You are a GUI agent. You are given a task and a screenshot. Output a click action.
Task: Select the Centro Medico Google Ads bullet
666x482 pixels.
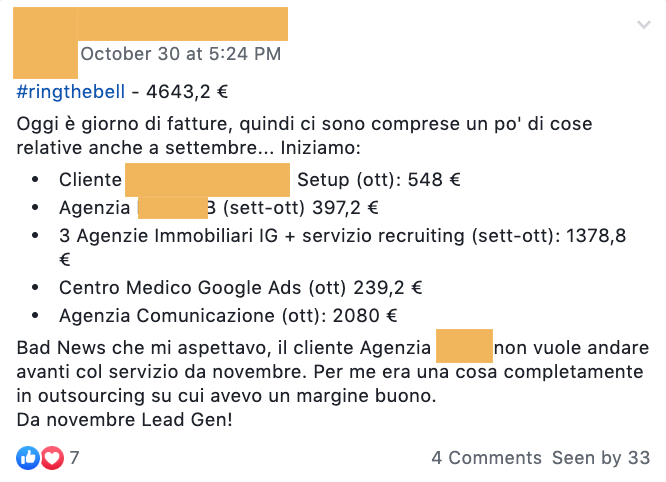(x=240, y=288)
